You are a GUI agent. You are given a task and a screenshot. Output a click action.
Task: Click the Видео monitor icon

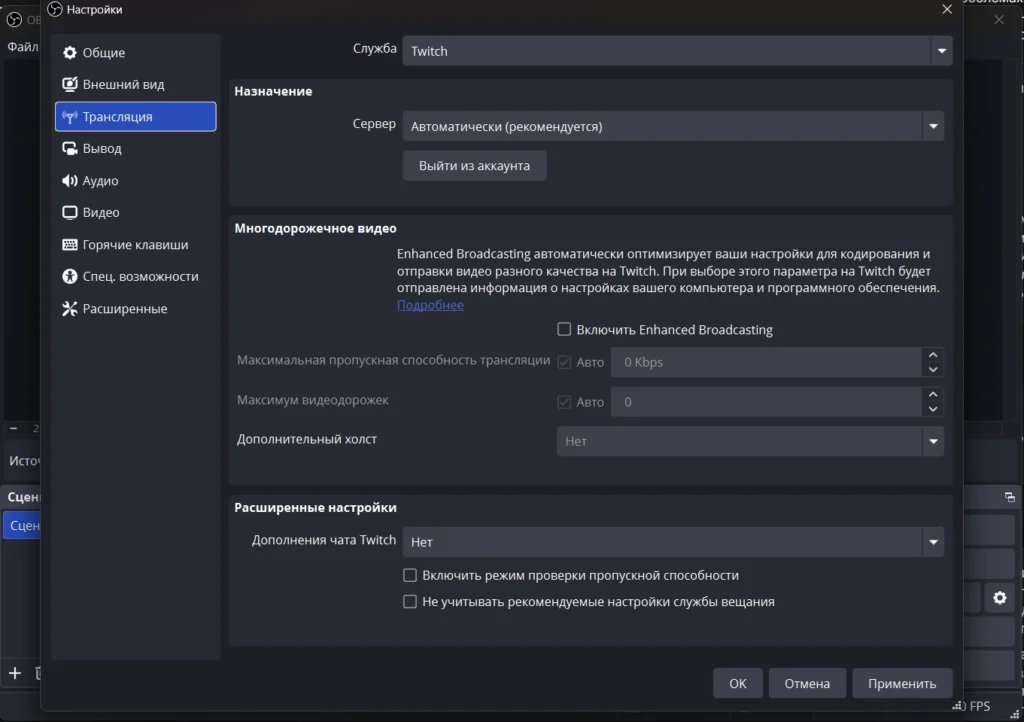click(70, 213)
